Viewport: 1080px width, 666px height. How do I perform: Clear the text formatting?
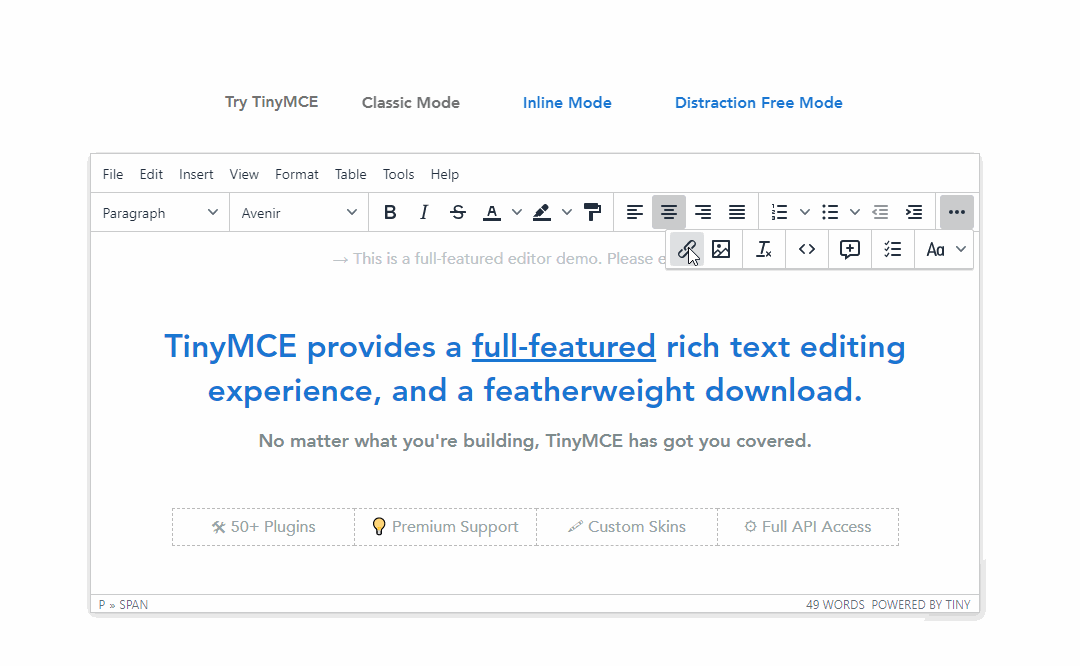(x=764, y=249)
